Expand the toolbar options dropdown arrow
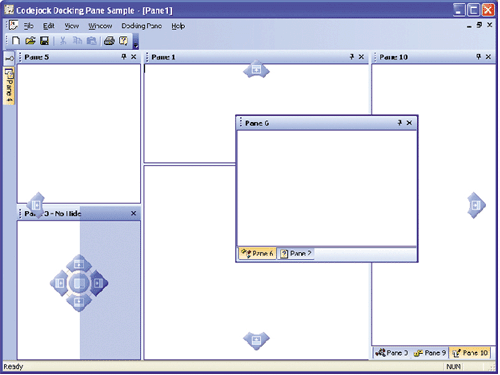Image resolution: width=500 pixels, height=375 pixels. point(136,42)
